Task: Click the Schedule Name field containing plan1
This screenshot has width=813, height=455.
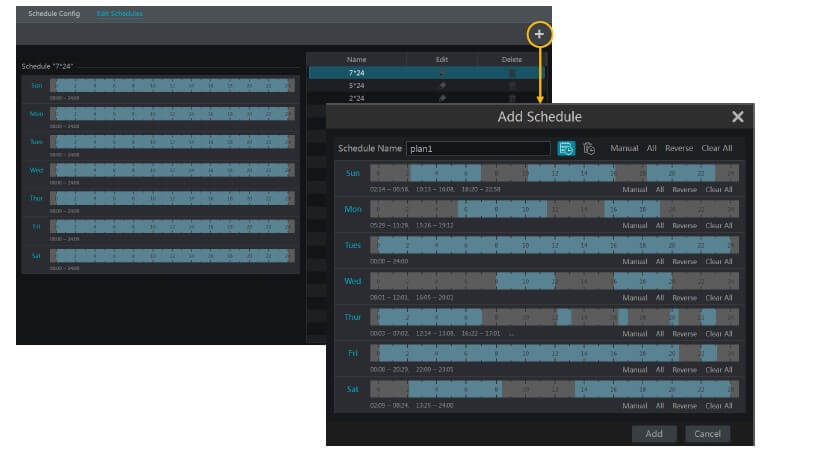Action: 478,149
